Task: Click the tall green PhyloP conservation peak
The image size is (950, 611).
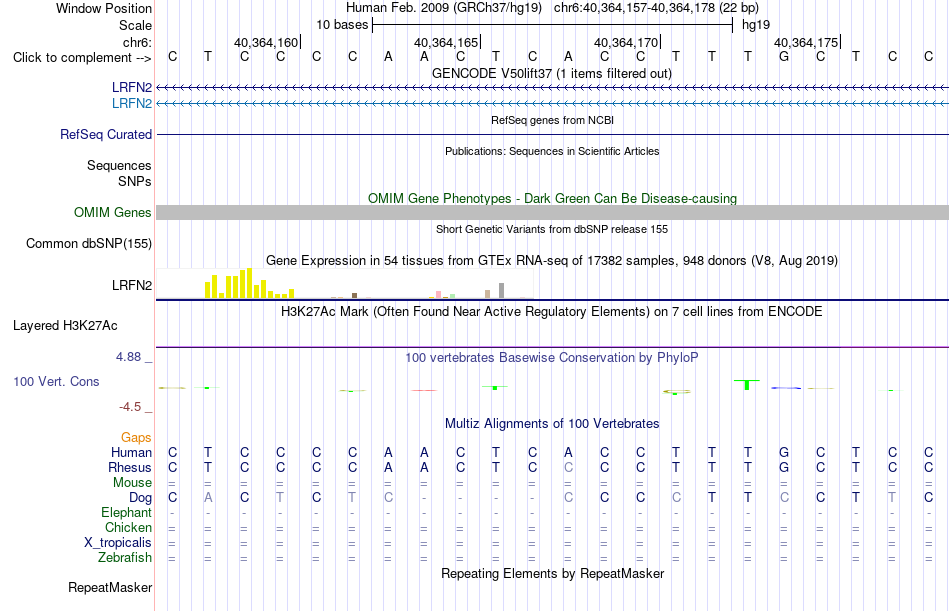Action: [747, 384]
